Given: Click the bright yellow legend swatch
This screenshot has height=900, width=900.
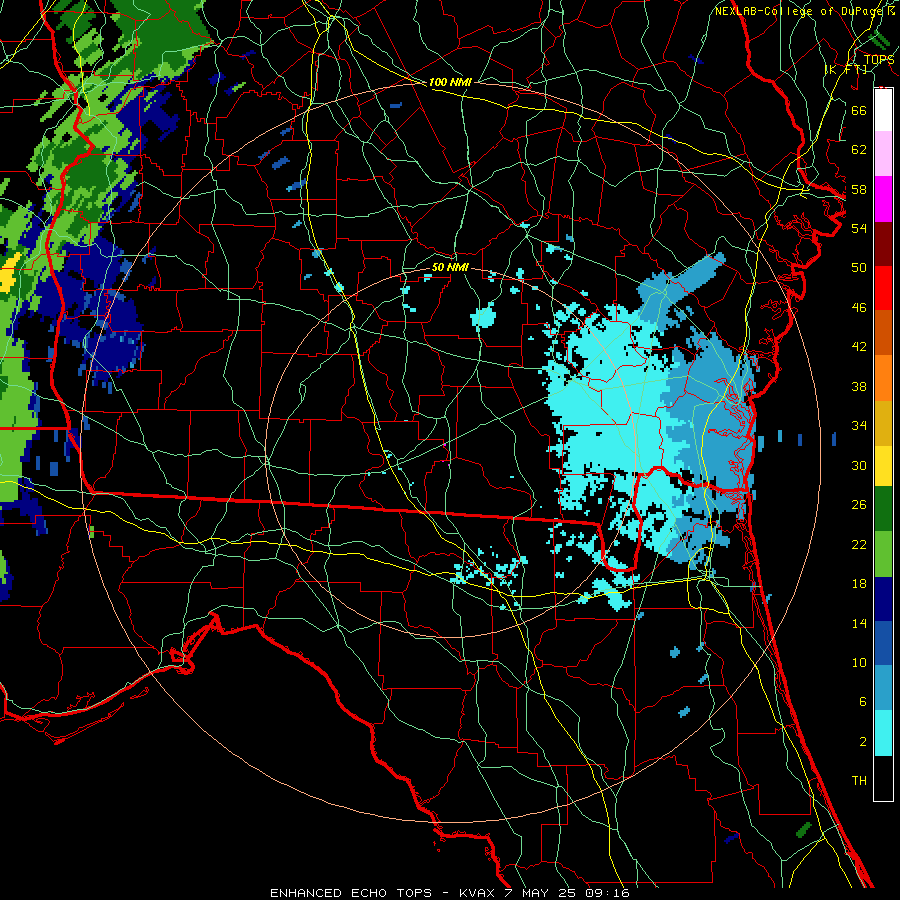Looking at the screenshot, I should point(883,465).
